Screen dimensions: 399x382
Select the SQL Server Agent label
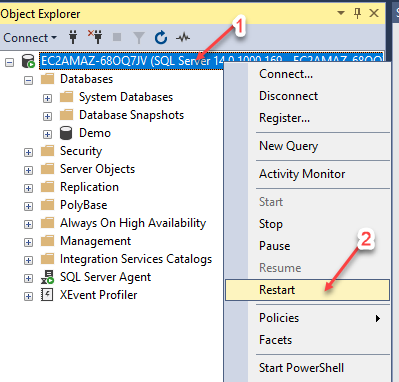coord(105,277)
